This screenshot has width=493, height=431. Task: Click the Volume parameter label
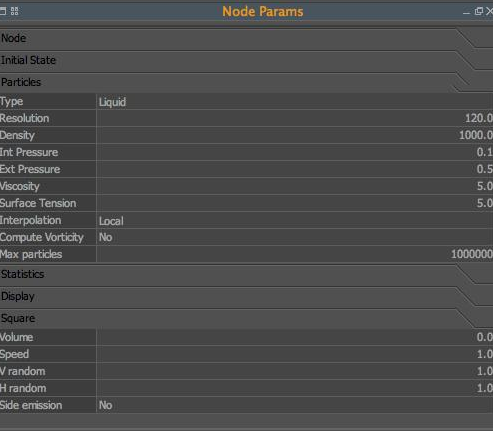coord(16,337)
